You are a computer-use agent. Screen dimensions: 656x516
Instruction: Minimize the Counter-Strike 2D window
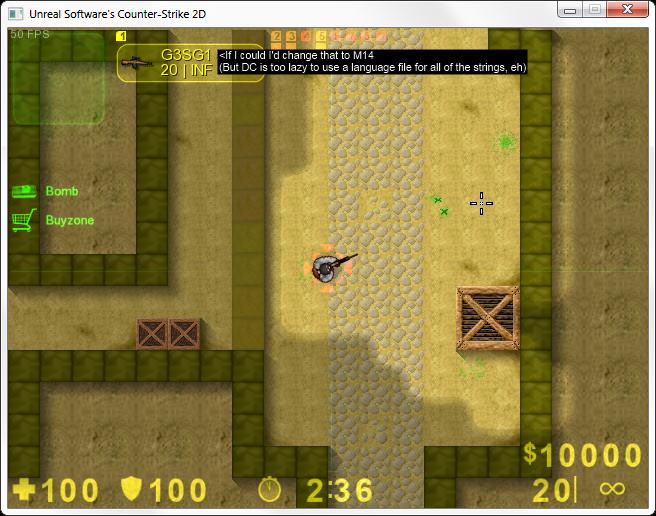570,10
